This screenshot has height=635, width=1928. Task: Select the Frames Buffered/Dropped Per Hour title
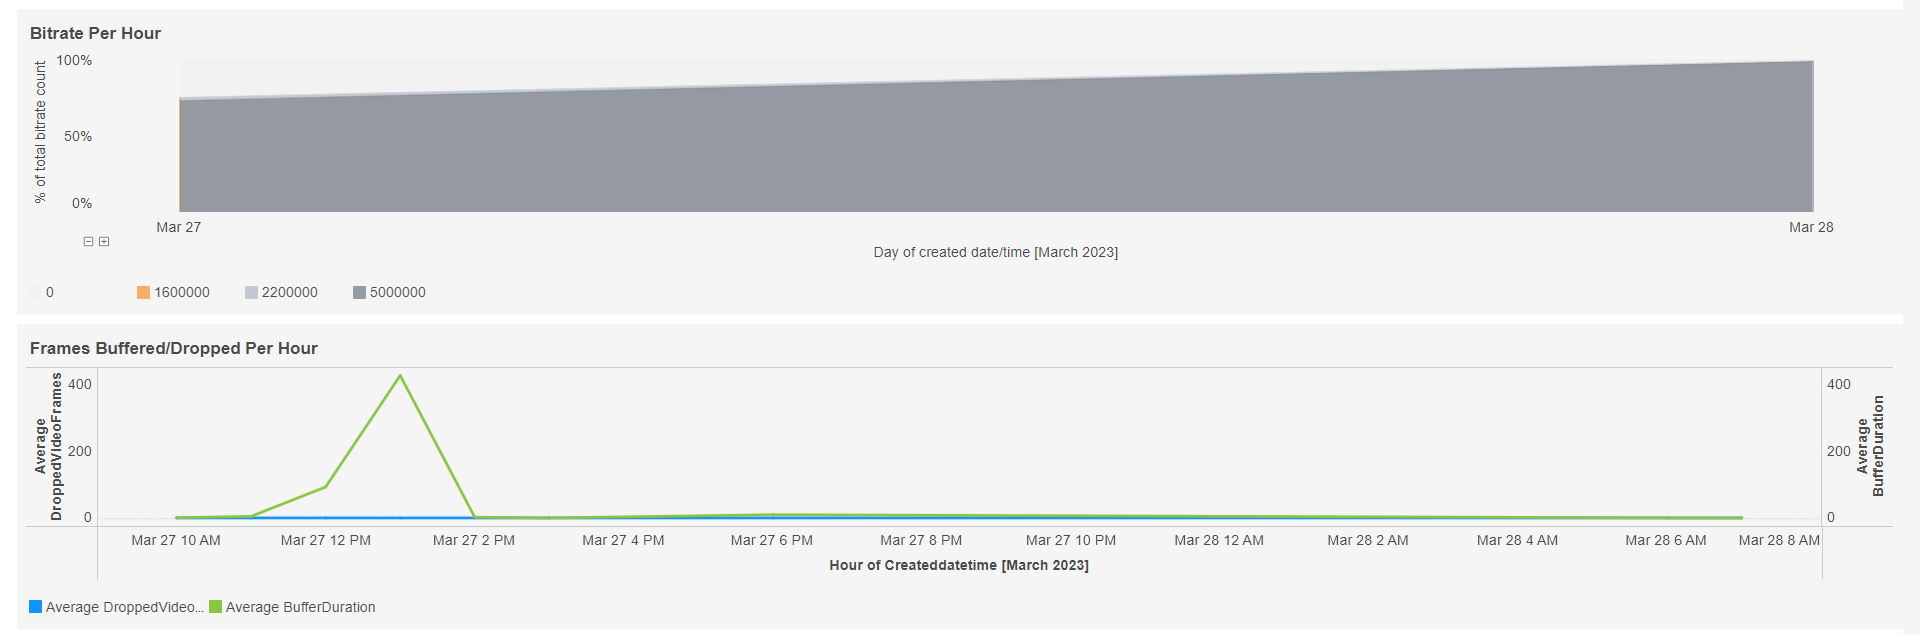[173, 349]
